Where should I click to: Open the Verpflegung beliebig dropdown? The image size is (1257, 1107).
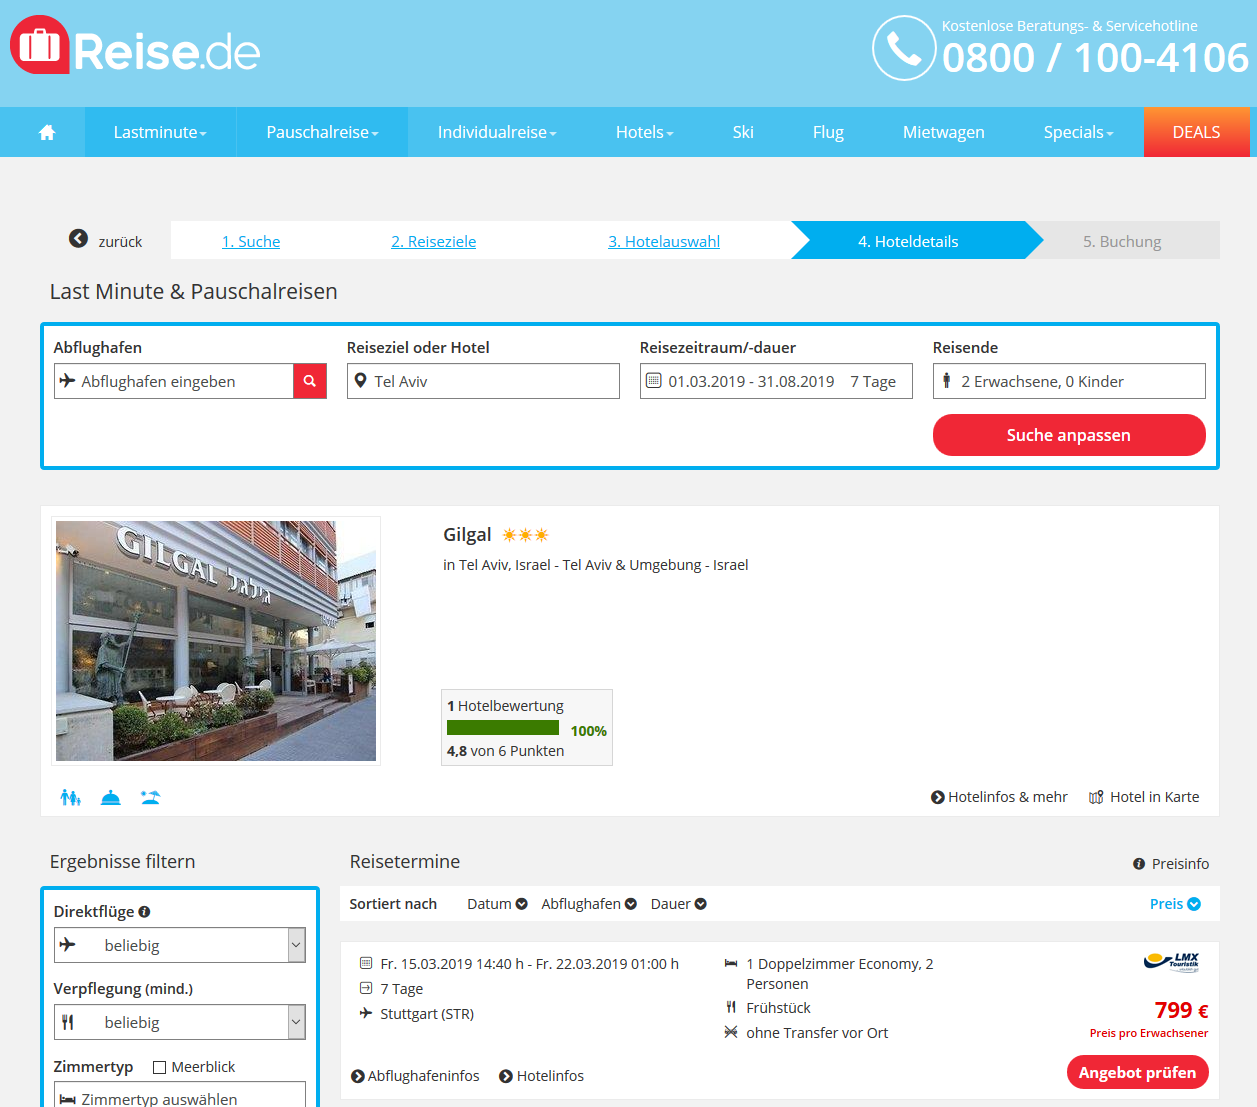pos(180,1022)
